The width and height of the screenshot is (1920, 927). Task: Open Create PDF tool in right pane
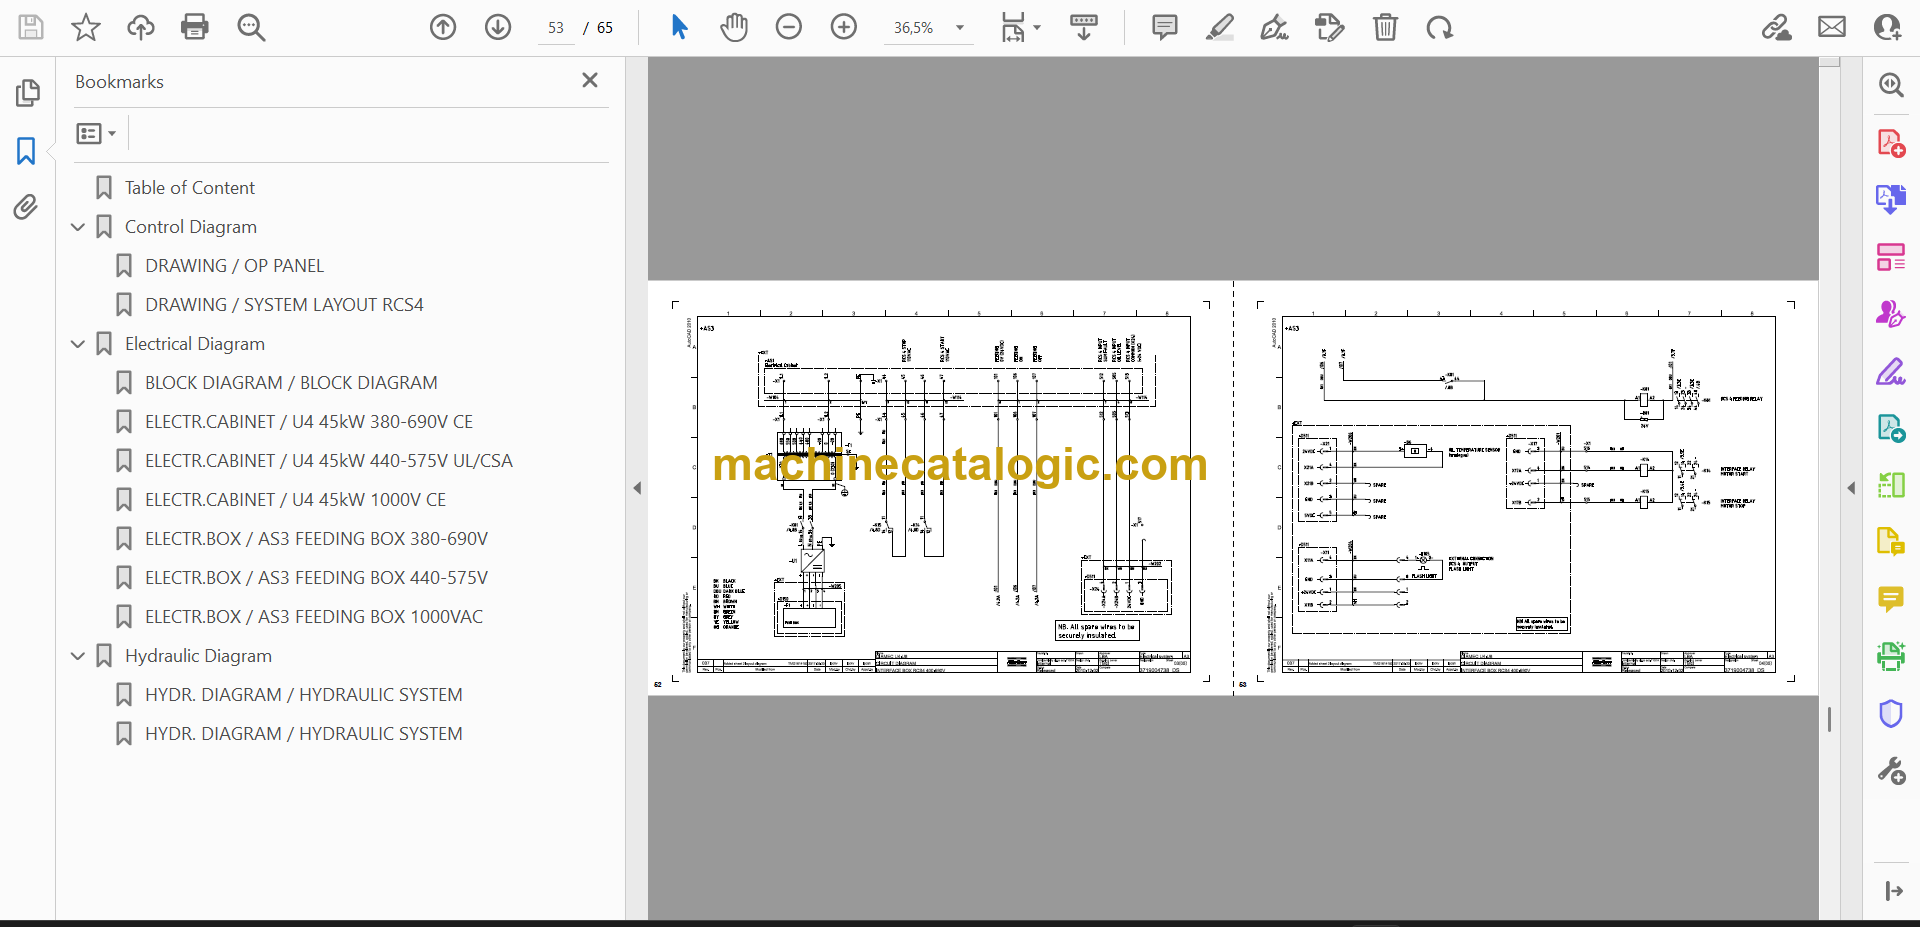coord(1891,143)
